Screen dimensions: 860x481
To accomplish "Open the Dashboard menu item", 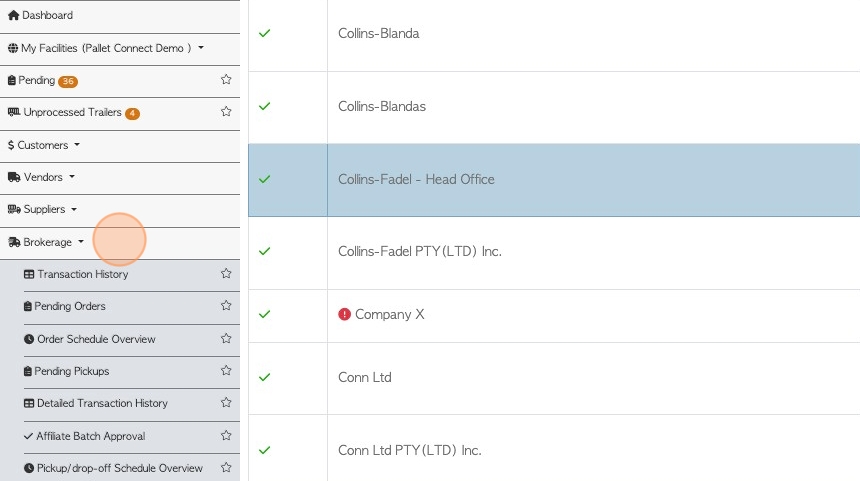I will [41, 15].
